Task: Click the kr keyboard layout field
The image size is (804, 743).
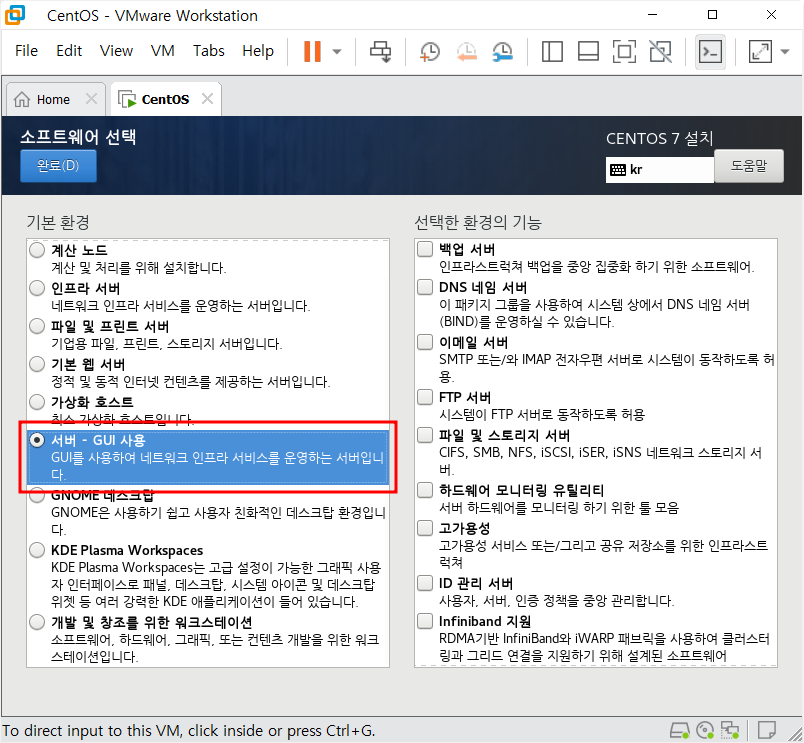Action: 659,170
